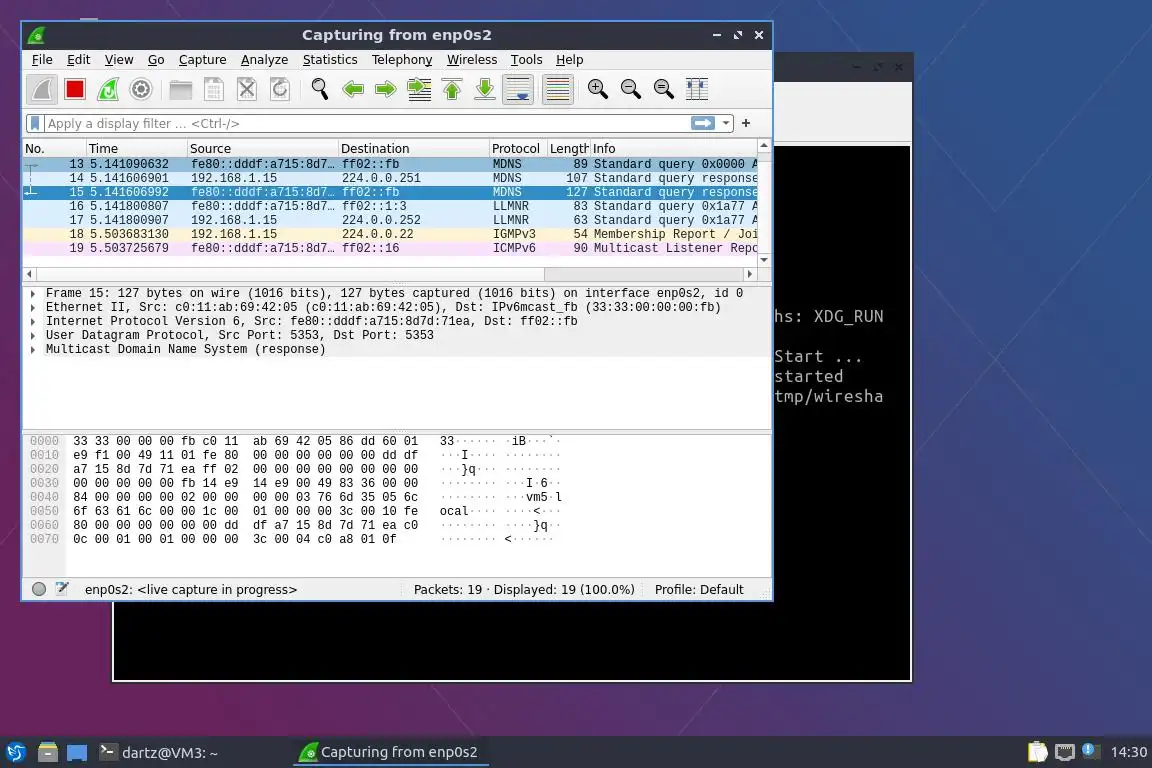Screen dimensions: 1152x768
Task: Toggle auto scroll during live capture
Action: tap(518, 90)
